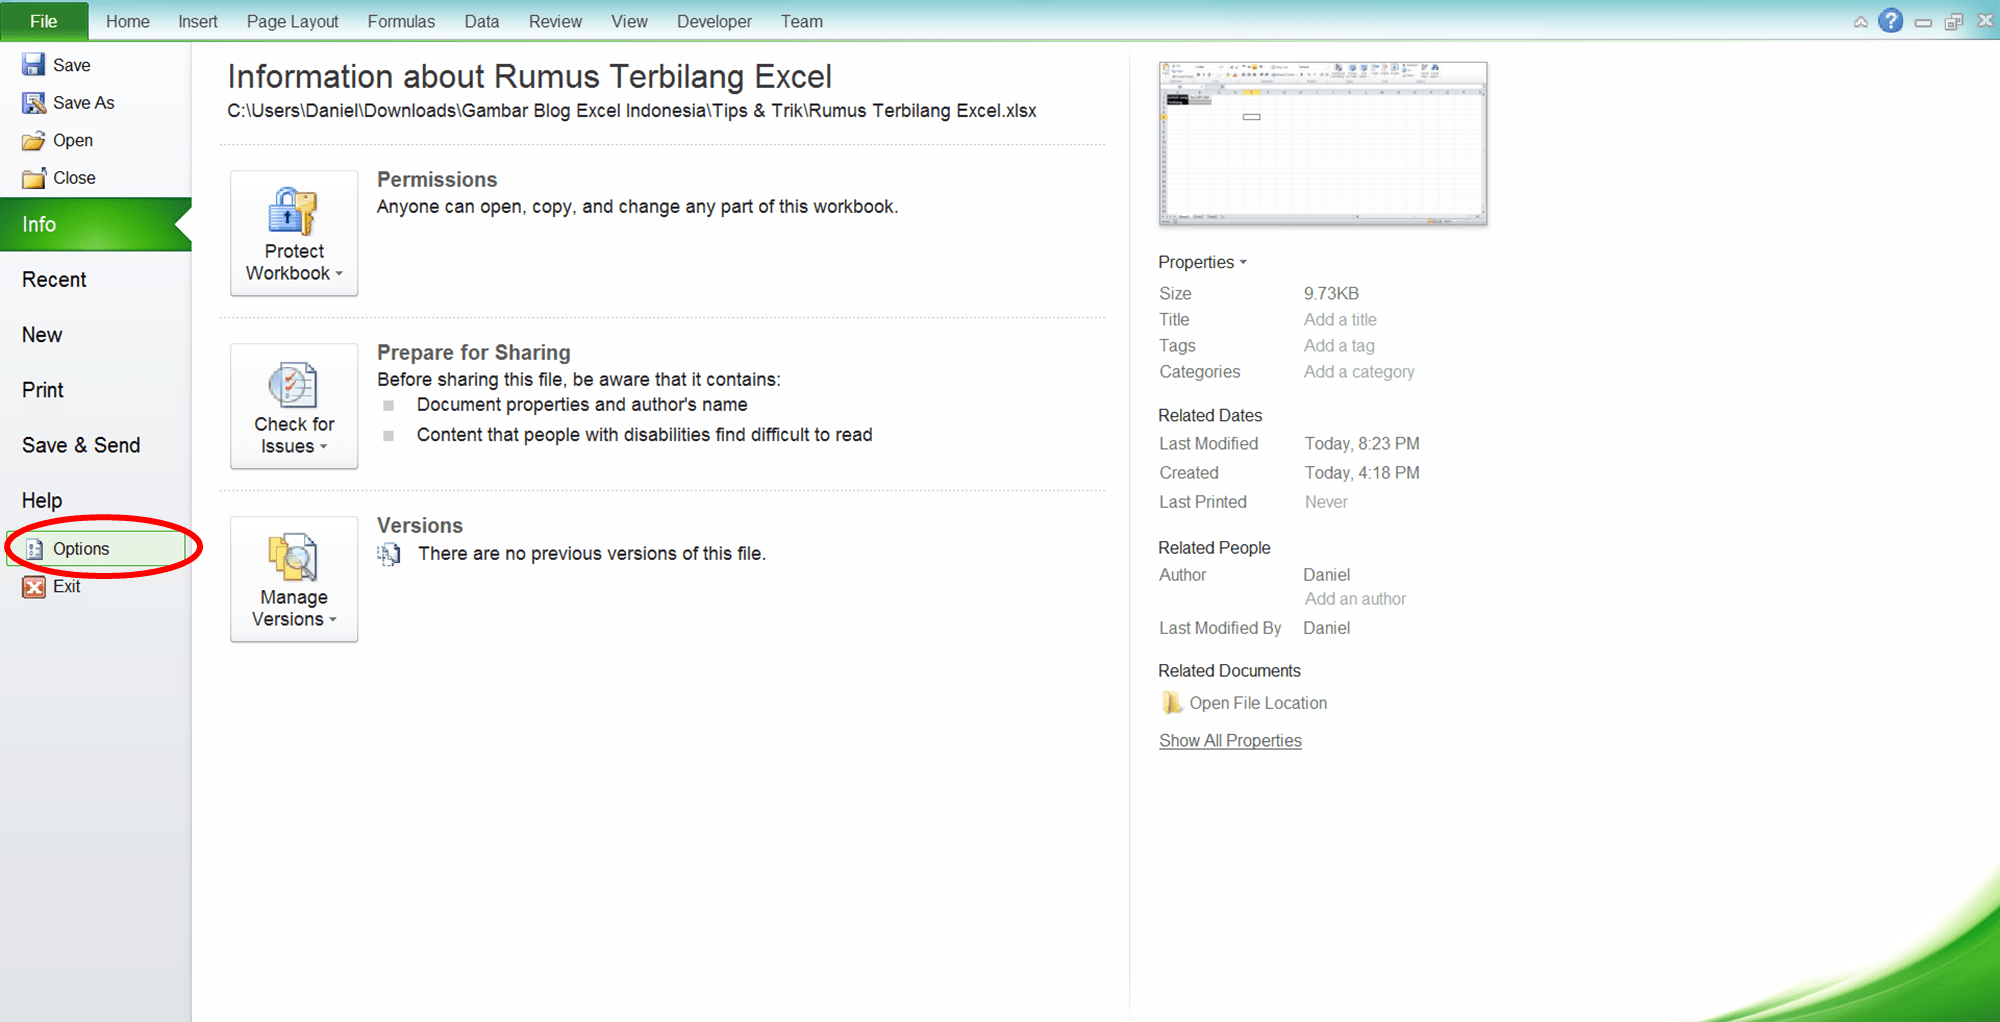
Task: Switch to the Page Layout tab
Action: point(292,21)
